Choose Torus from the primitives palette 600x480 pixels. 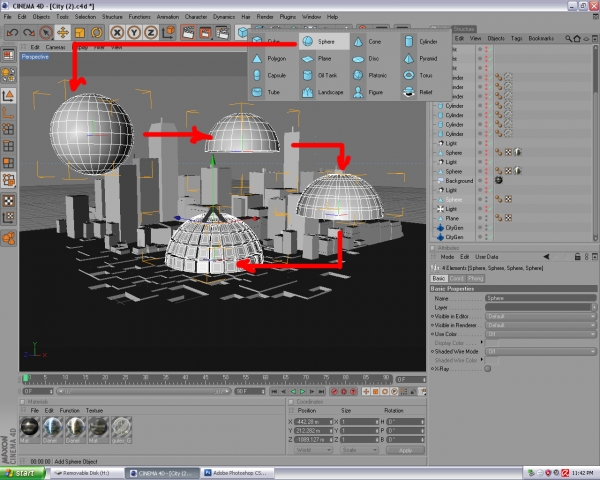[x=425, y=75]
